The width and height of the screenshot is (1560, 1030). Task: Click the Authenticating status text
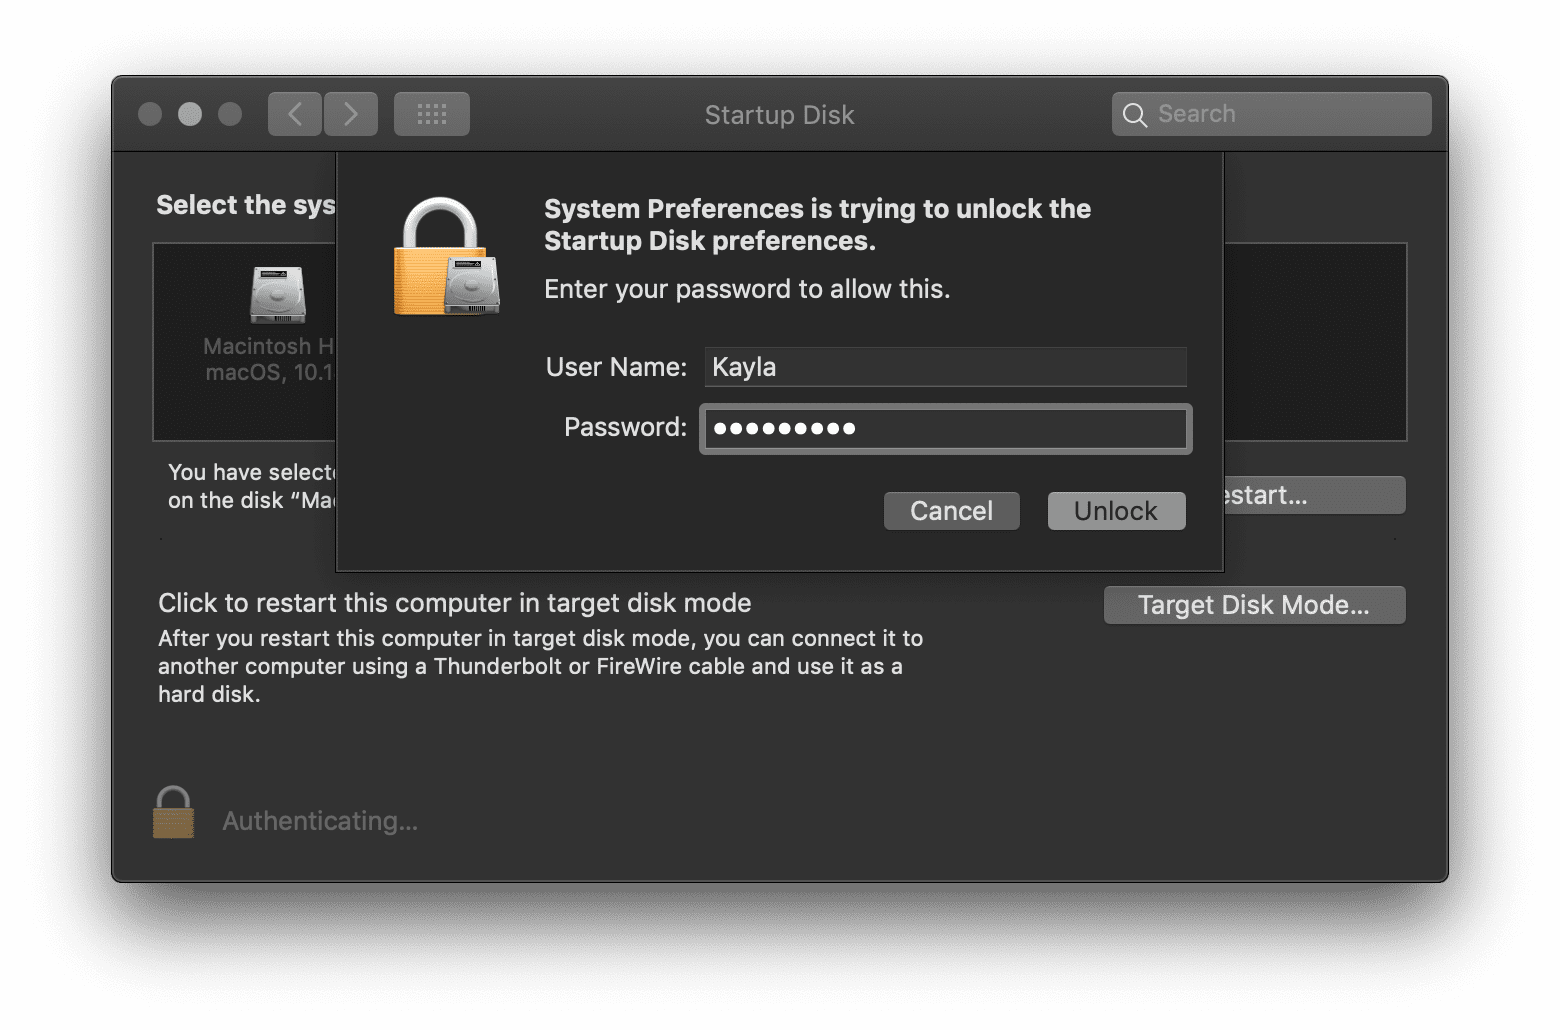[x=319, y=820]
